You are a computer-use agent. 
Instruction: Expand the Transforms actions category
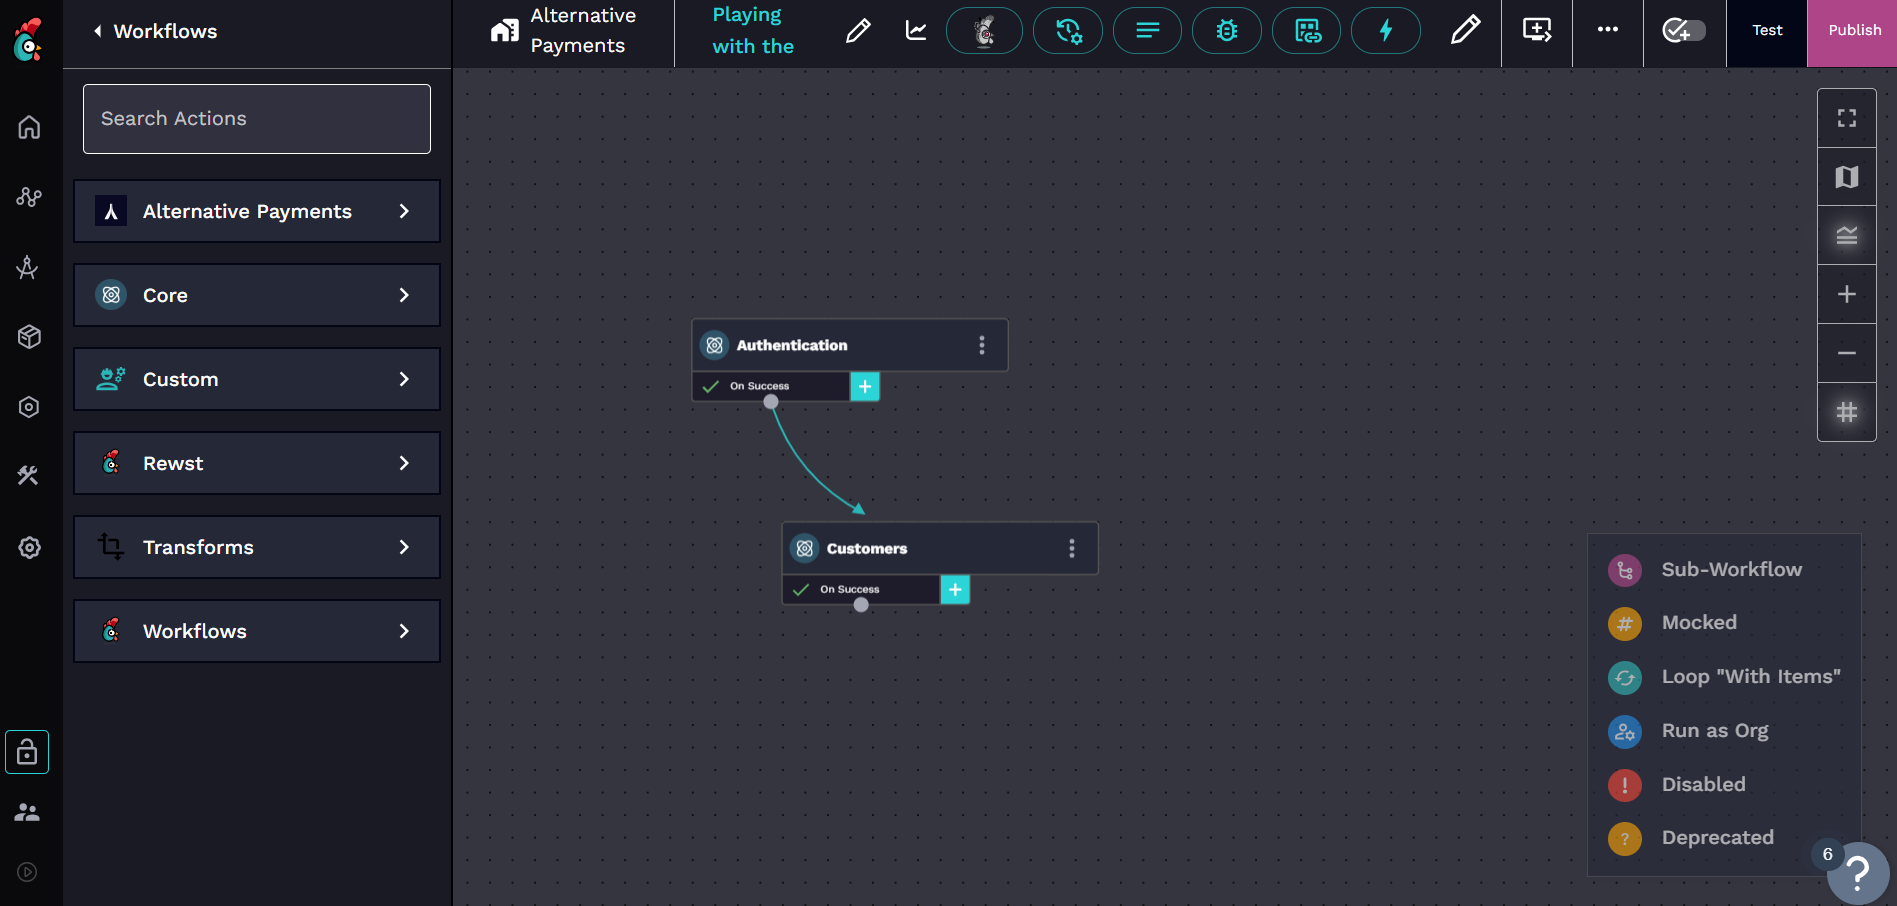pyautogui.click(x=257, y=547)
